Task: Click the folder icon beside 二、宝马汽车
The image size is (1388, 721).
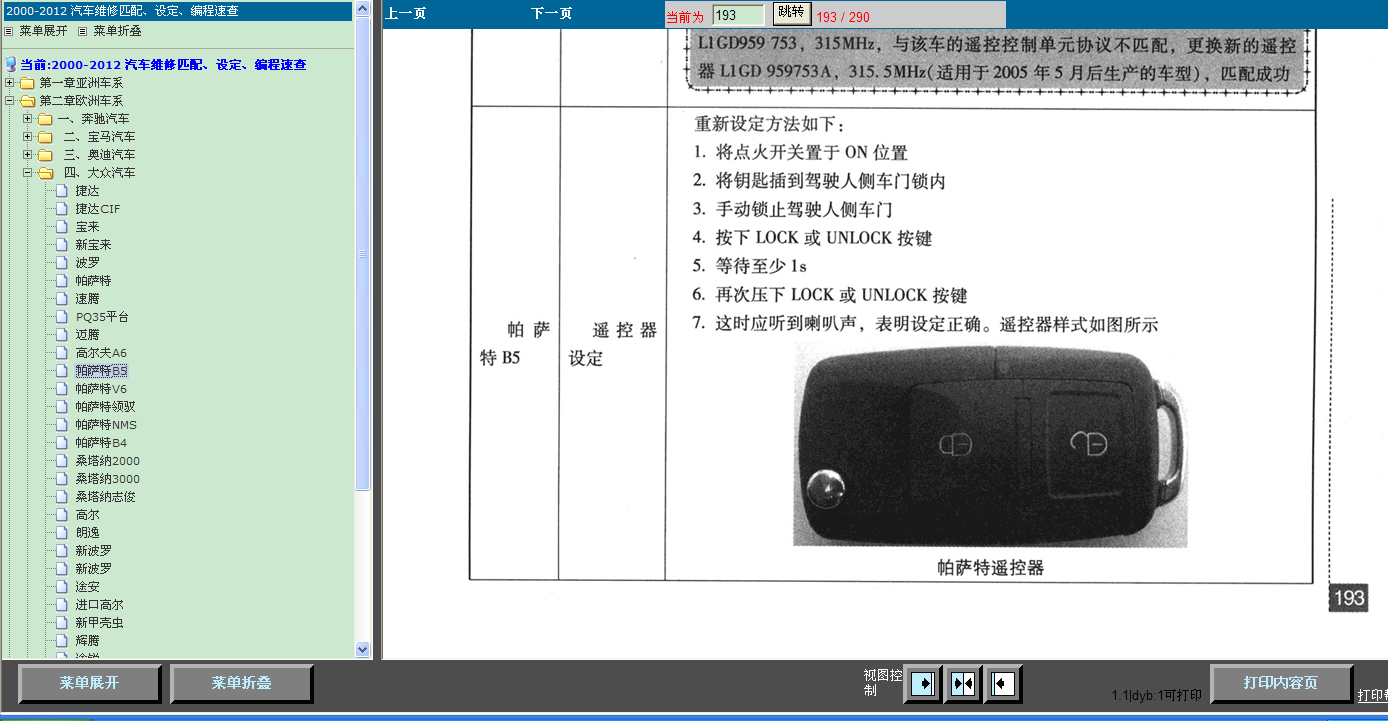Action: point(45,137)
